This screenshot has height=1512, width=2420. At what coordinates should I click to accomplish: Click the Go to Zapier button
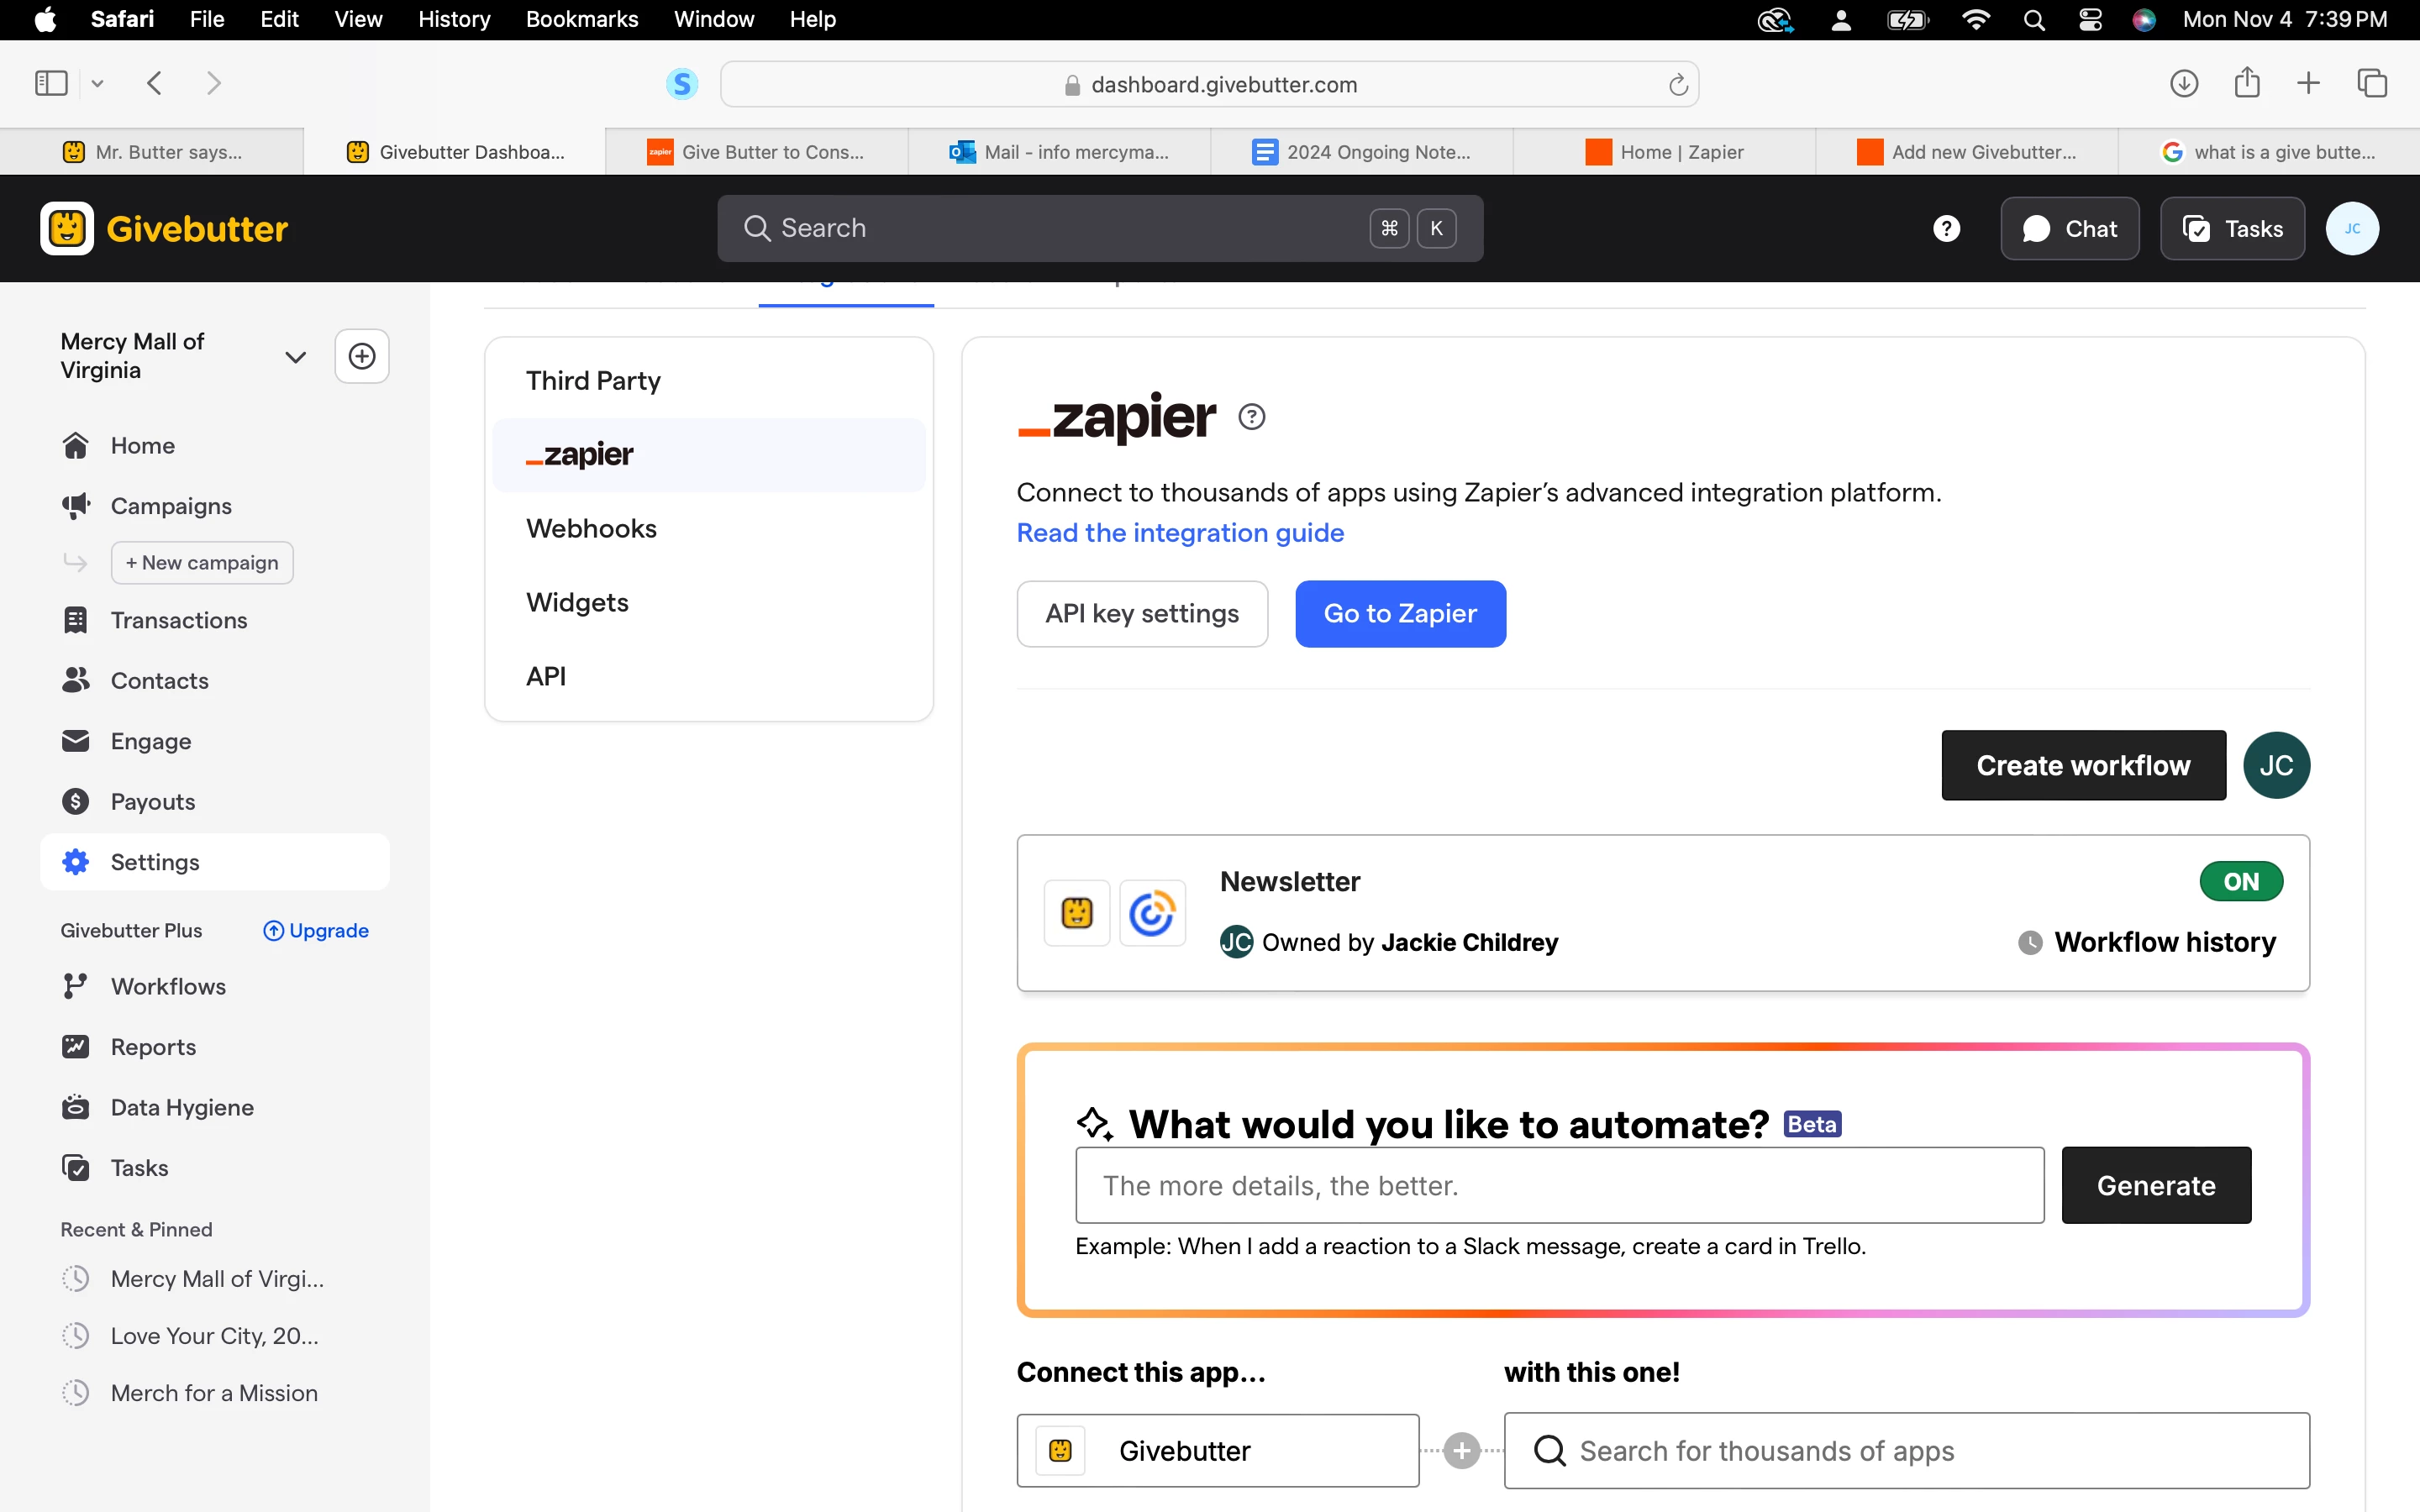coord(1399,613)
